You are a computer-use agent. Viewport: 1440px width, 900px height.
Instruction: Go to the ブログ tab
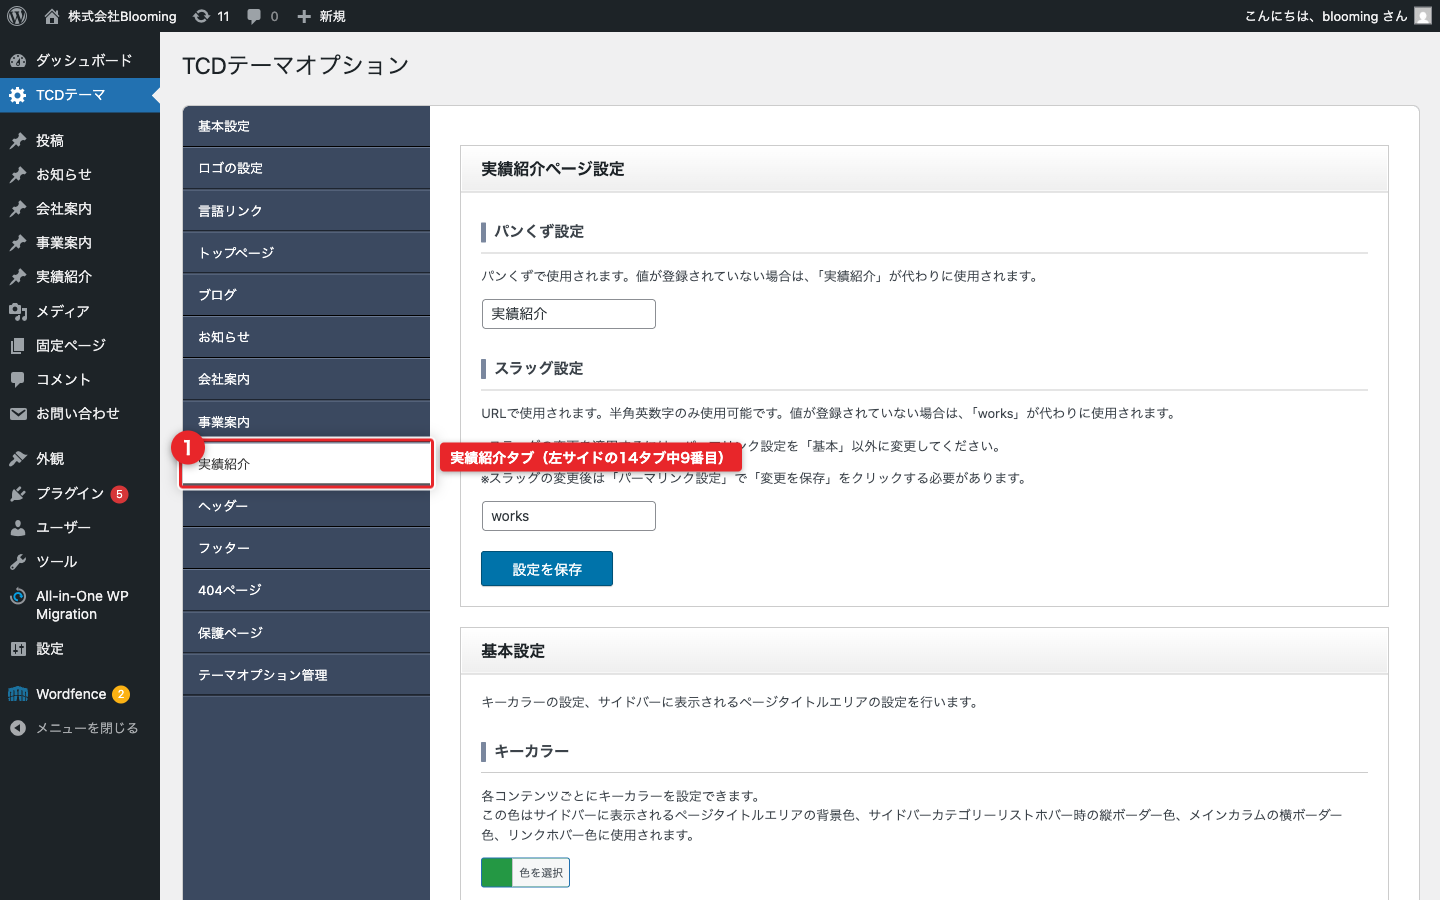[306, 295]
